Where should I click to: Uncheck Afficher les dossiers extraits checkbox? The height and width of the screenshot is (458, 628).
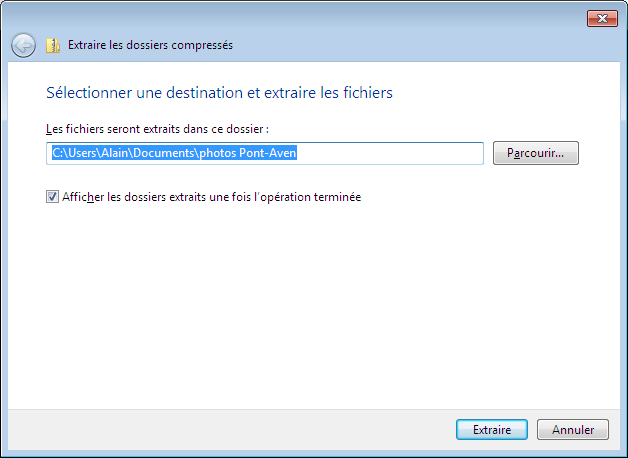(x=52, y=197)
